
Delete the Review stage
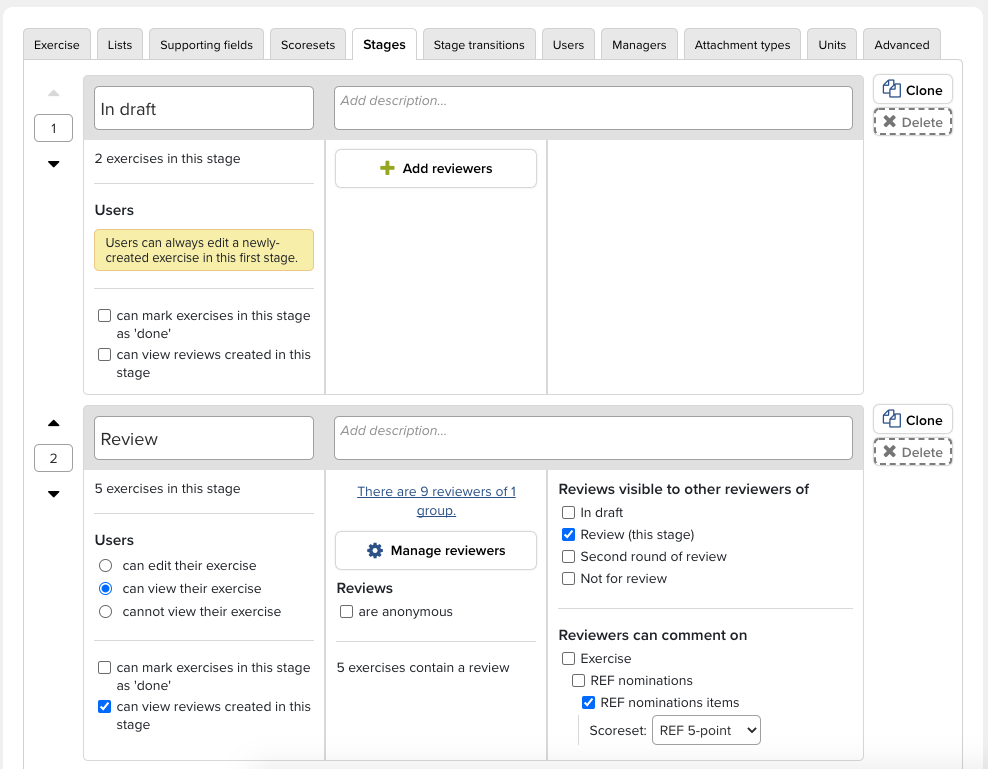[912, 452]
